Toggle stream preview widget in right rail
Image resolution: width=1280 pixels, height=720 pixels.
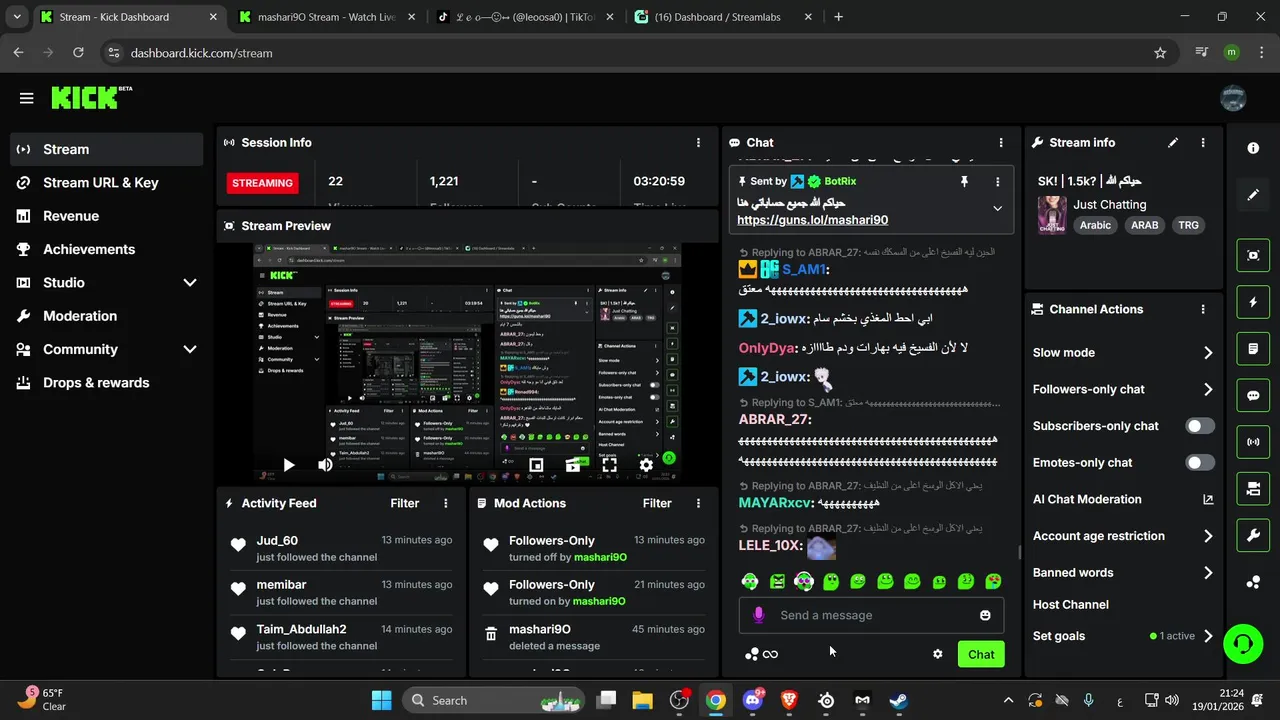[x=1253, y=255]
